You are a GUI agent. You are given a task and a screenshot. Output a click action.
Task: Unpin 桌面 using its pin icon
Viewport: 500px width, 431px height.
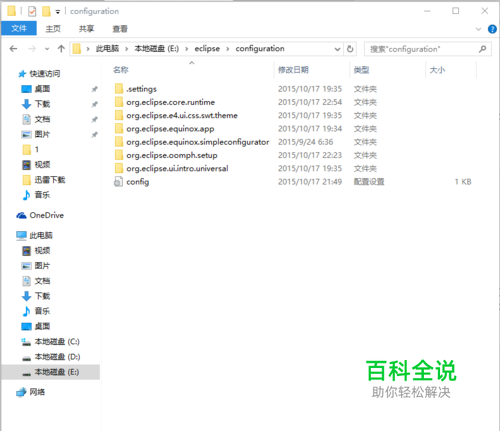click(95, 89)
